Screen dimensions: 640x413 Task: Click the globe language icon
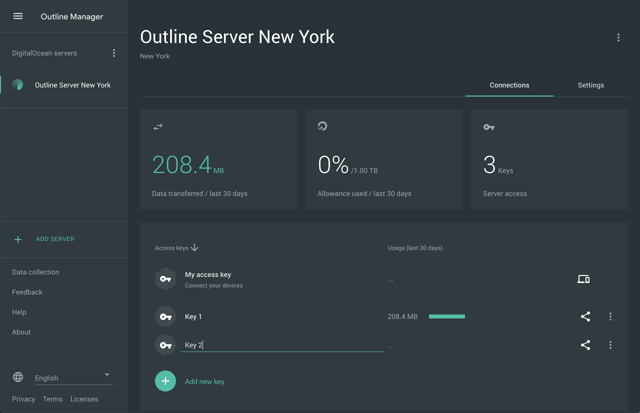coord(18,377)
